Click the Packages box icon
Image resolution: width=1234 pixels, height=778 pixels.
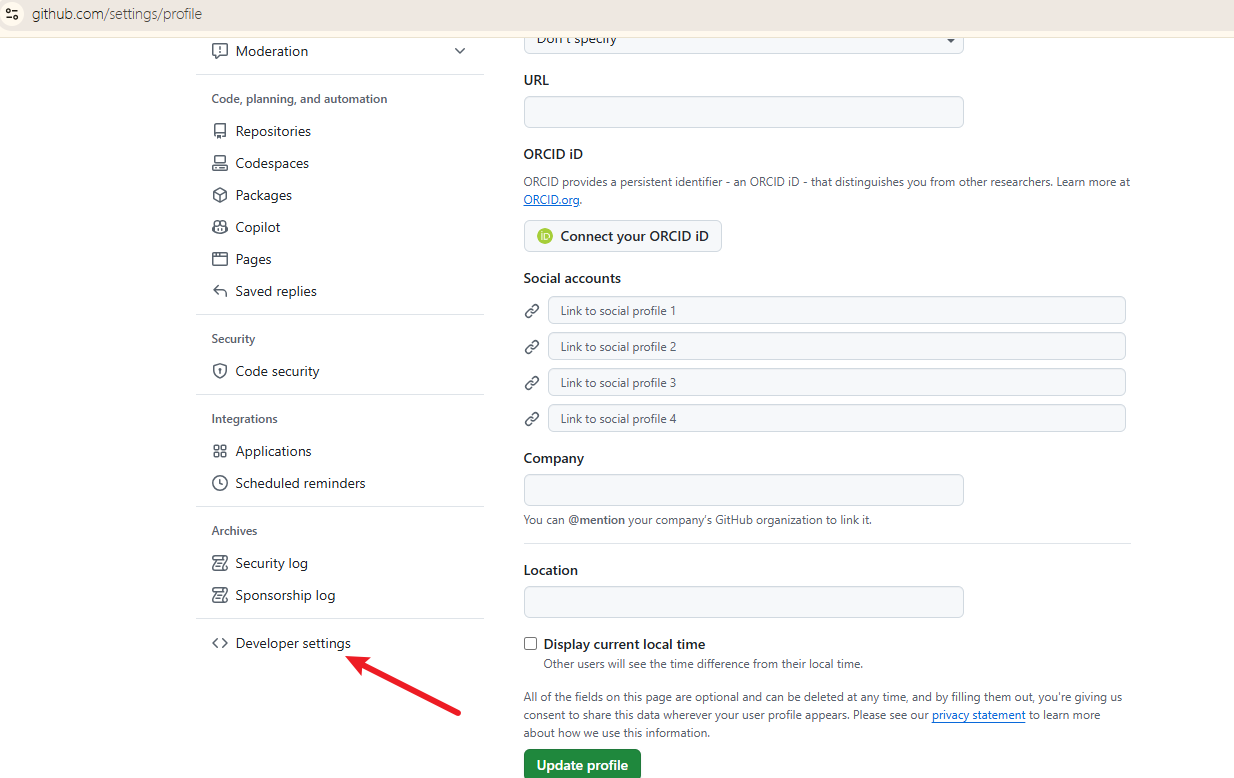click(x=220, y=195)
